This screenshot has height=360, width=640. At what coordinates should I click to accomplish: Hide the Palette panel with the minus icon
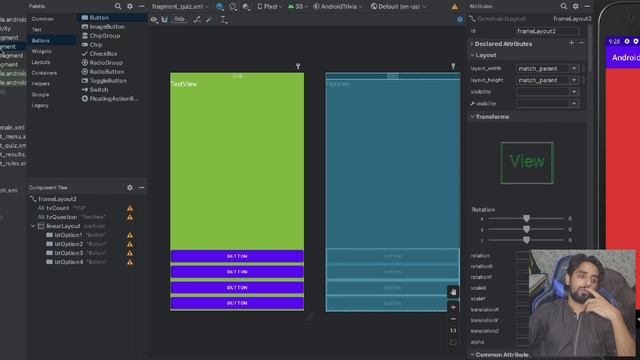(x=141, y=6)
